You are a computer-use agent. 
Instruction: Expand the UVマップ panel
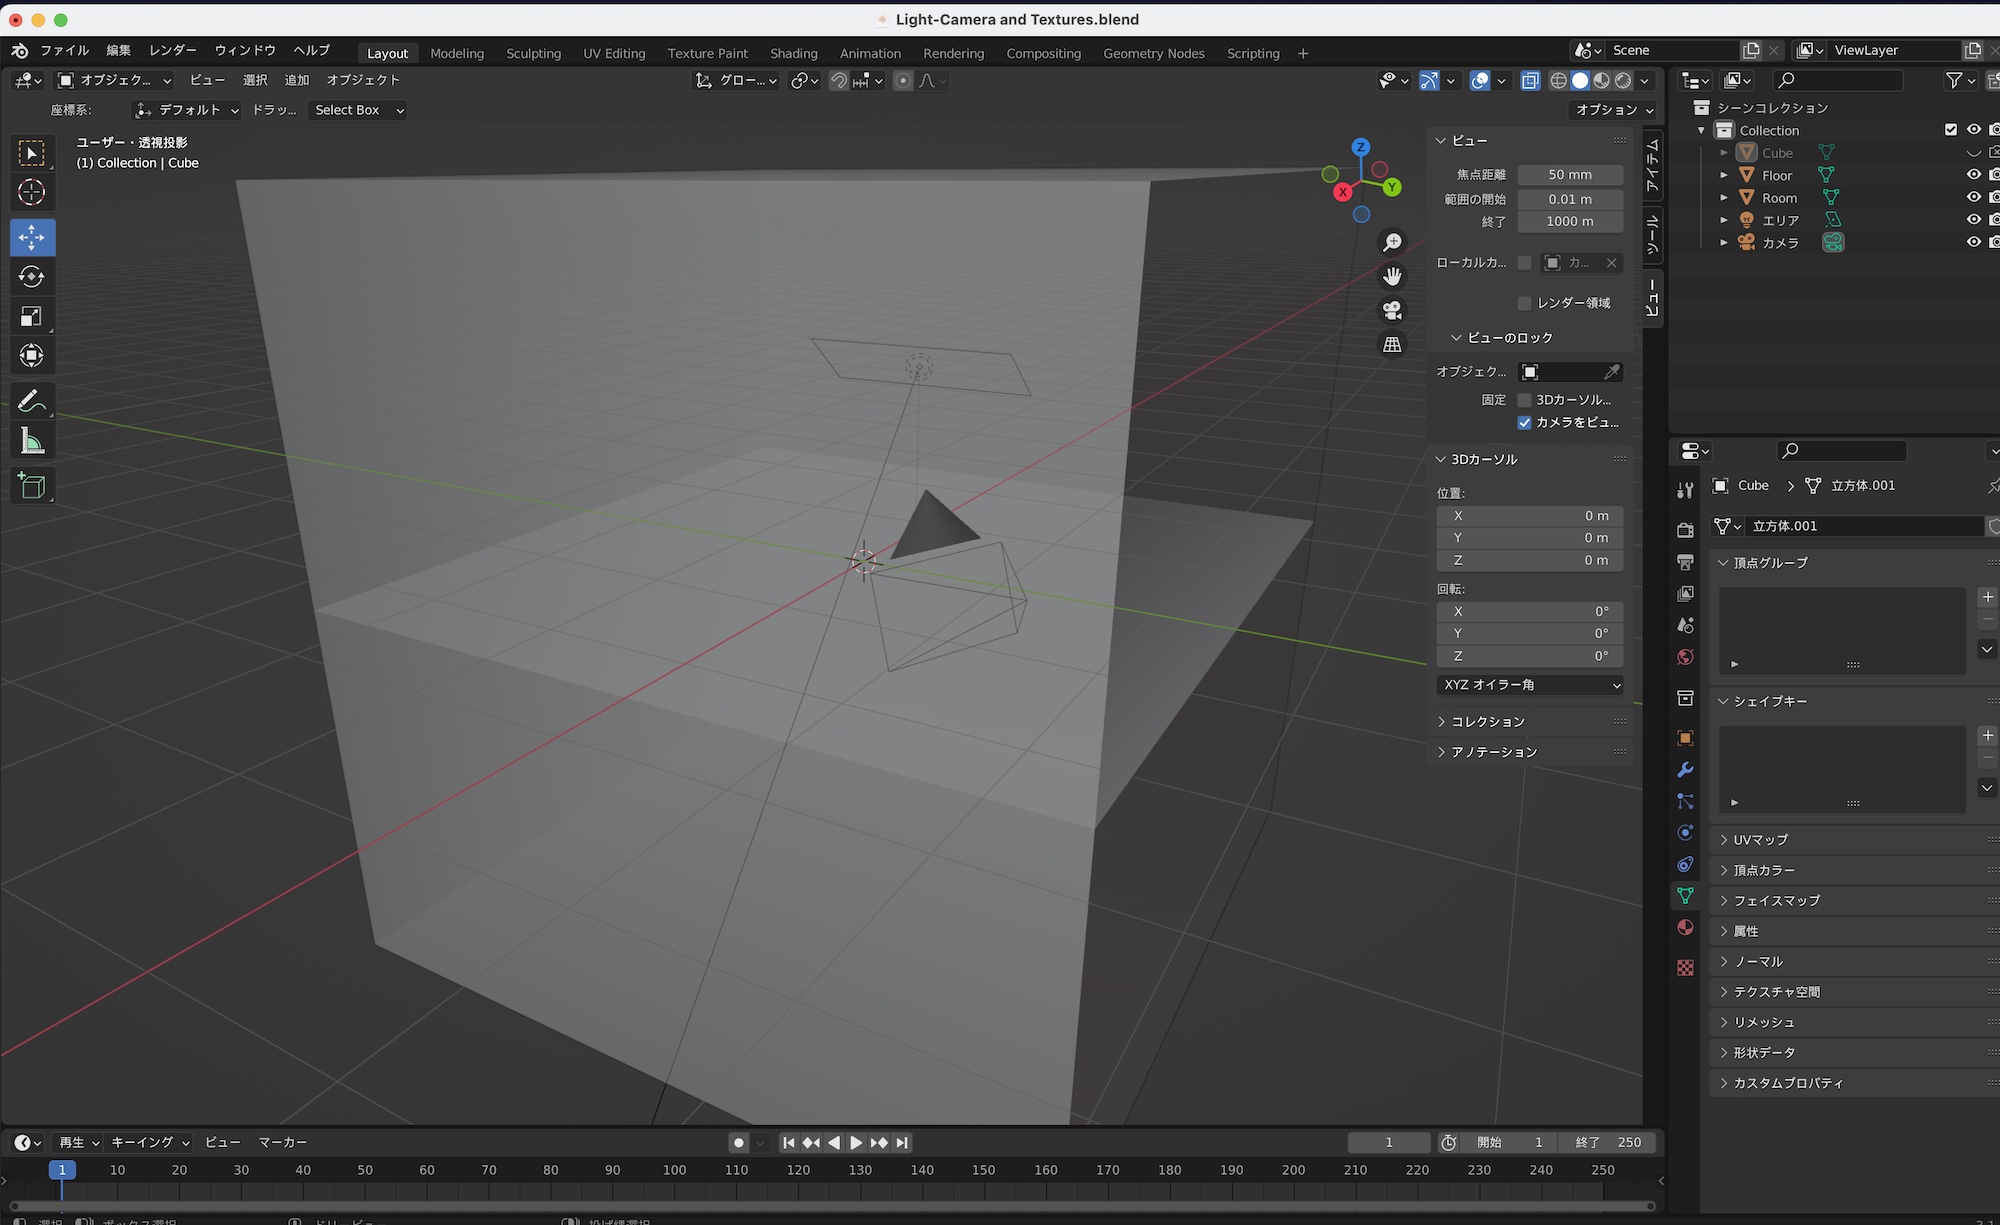pyautogui.click(x=1760, y=840)
